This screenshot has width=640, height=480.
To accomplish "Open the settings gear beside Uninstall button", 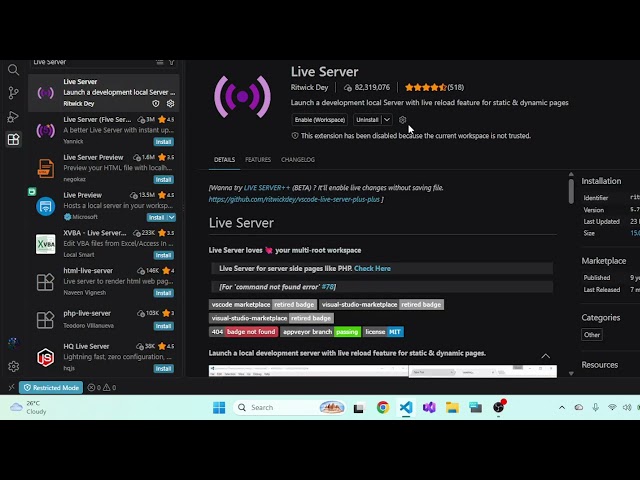I will 402,120.
